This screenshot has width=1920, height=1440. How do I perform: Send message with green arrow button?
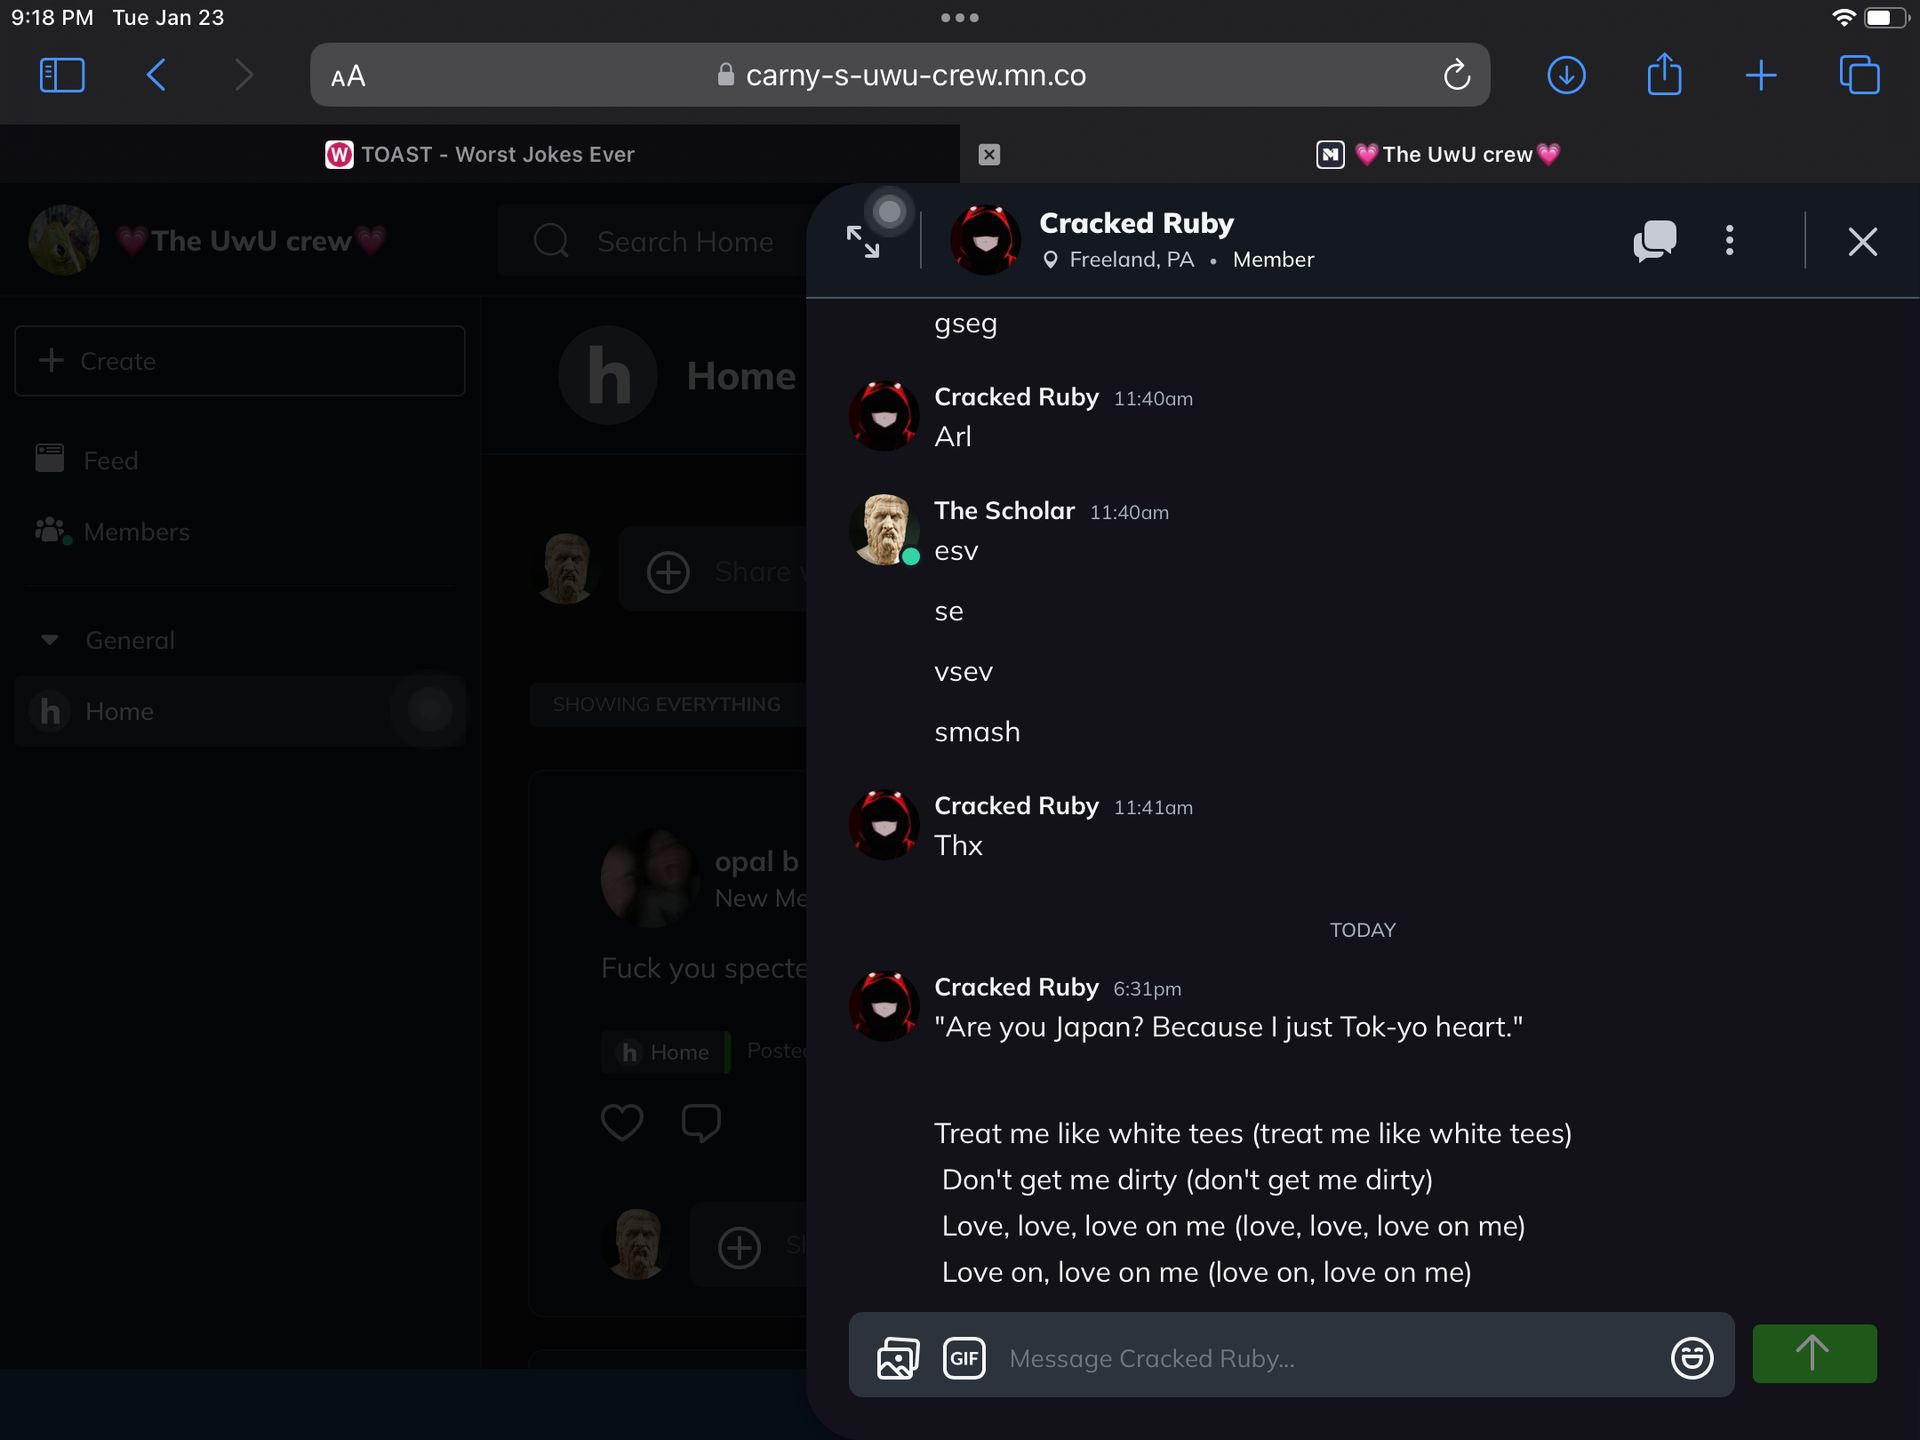coord(1813,1354)
